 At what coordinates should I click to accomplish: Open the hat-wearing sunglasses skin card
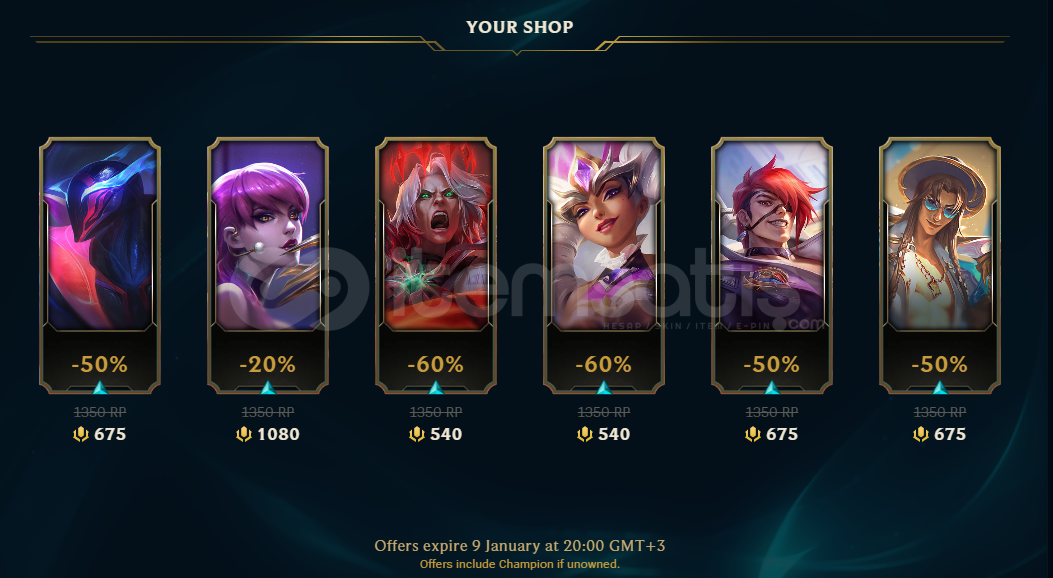pos(940,265)
